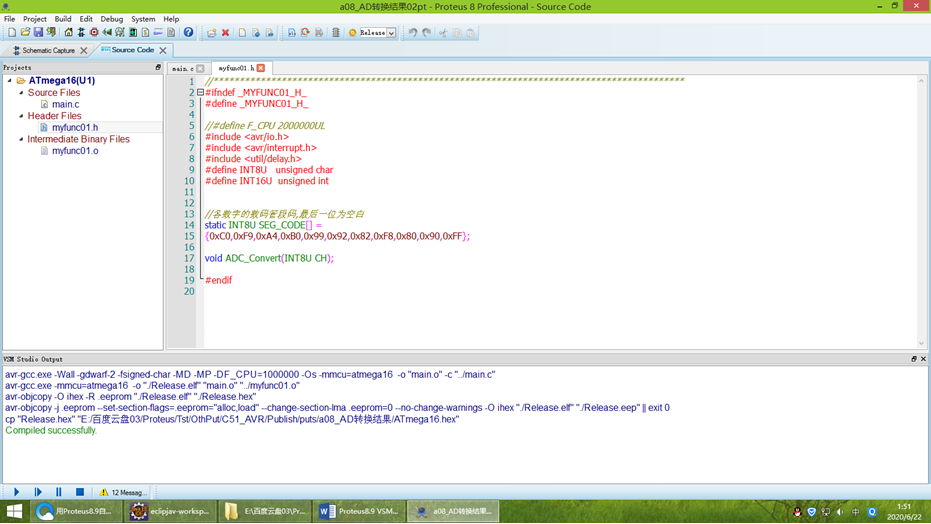Select myfunc01.o in the project tree
The width and height of the screenshot is (931, 524).
click(x=75, y=151)
